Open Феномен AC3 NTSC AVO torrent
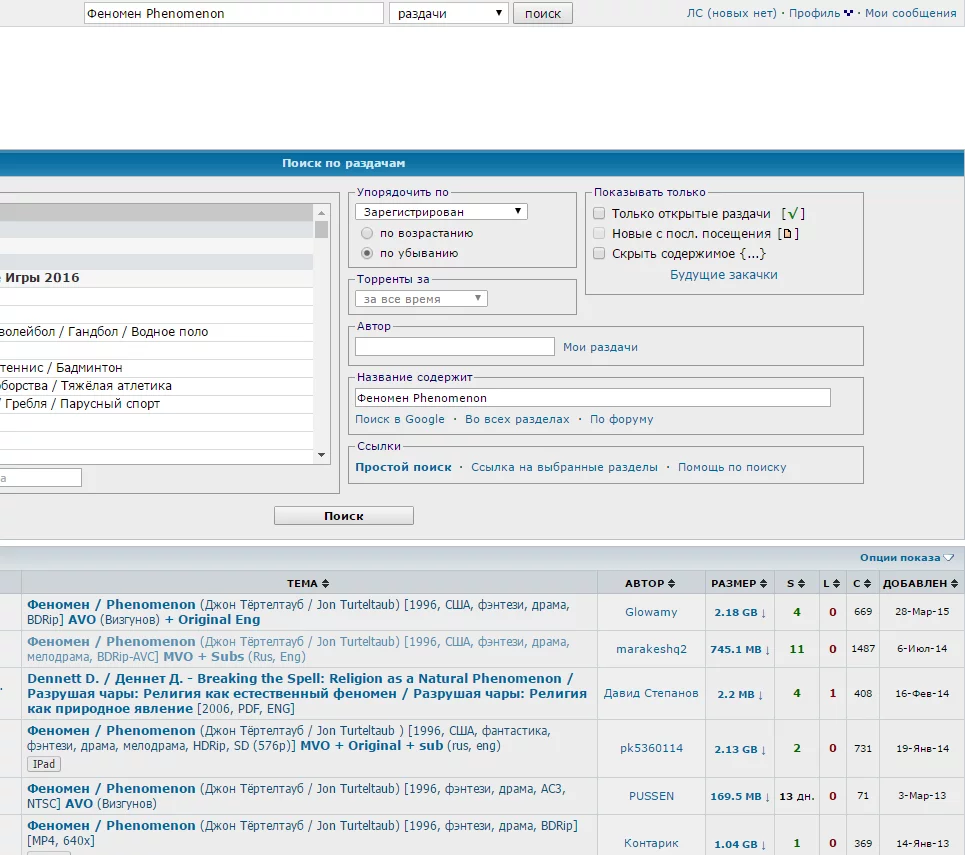The width and height of the screenshot is (965, 855). (x=297, y=796)
